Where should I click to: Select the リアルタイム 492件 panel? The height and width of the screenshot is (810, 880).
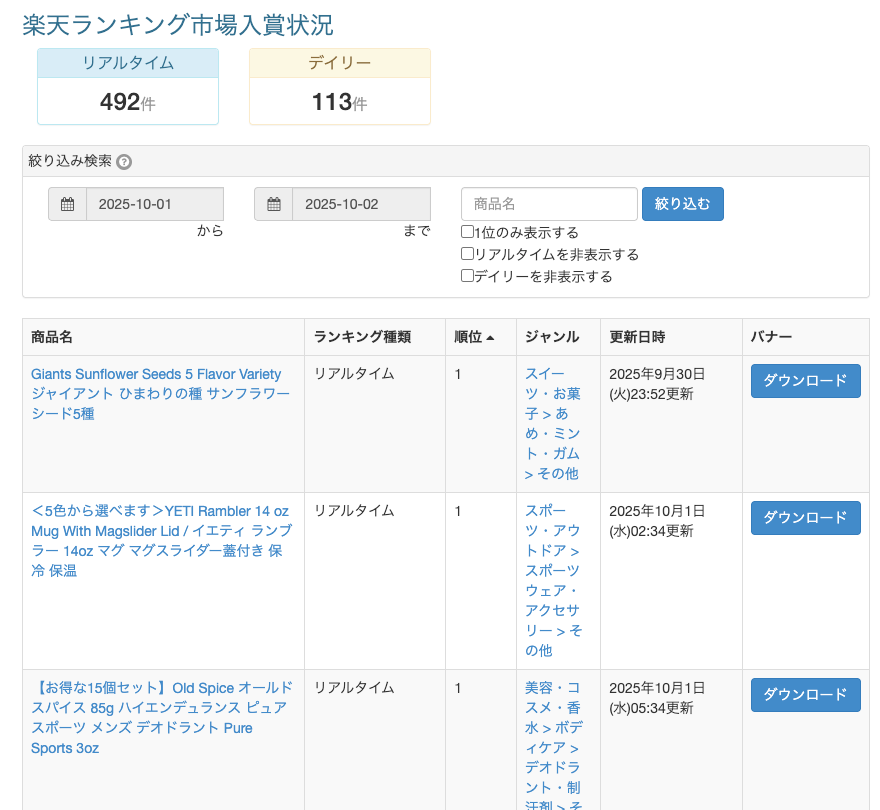[128, 87]
